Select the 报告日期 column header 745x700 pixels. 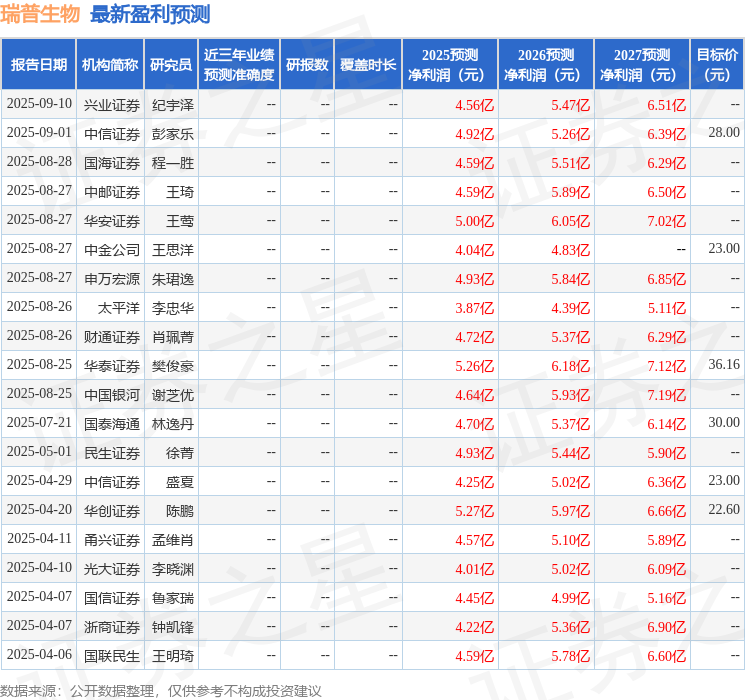(x=38, y=65)
